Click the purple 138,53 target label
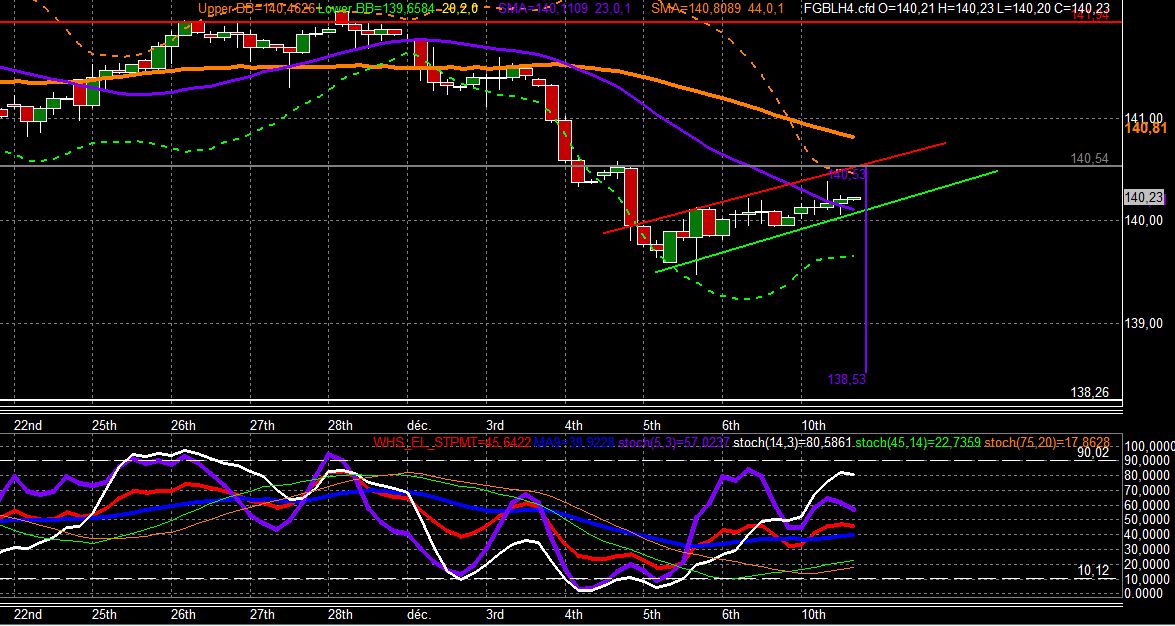Viewport: 1175px width, 626px height. 847,379
